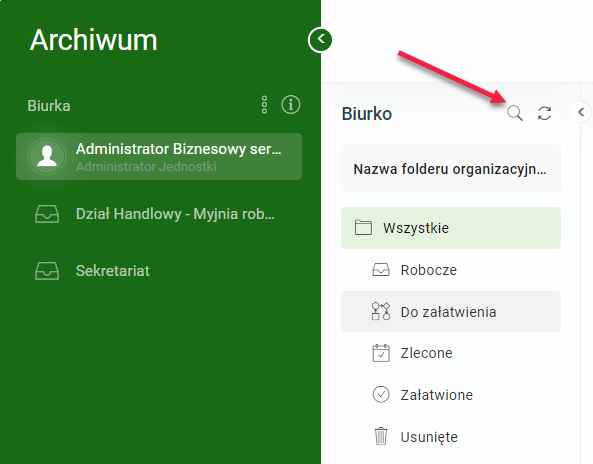Click the Biurko panel heading
The width and height of the screenshot is (593, 464).
[x=366, y=114]
